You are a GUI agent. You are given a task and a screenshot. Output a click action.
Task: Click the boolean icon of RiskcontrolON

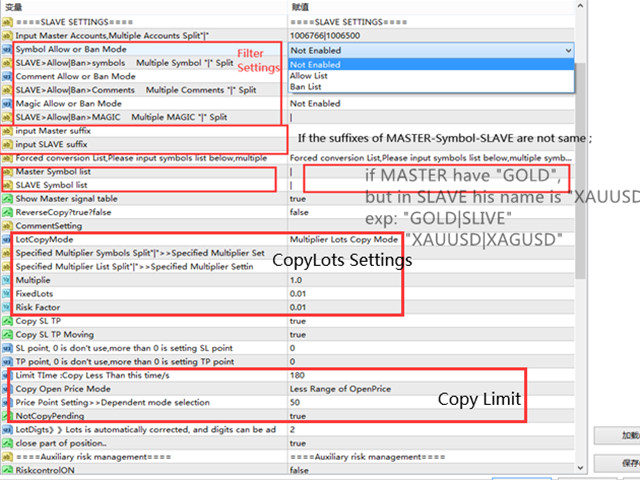tap(7, 470)
